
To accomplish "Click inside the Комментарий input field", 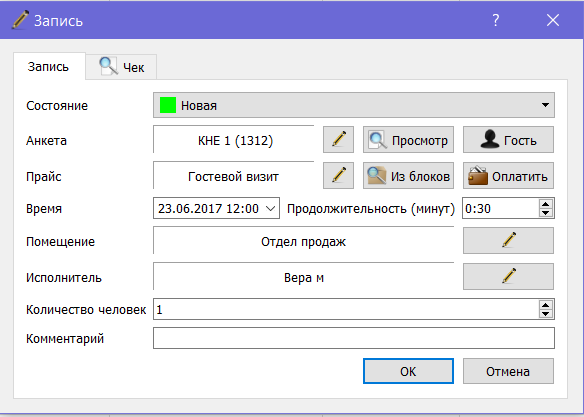I will pos(354,338).
